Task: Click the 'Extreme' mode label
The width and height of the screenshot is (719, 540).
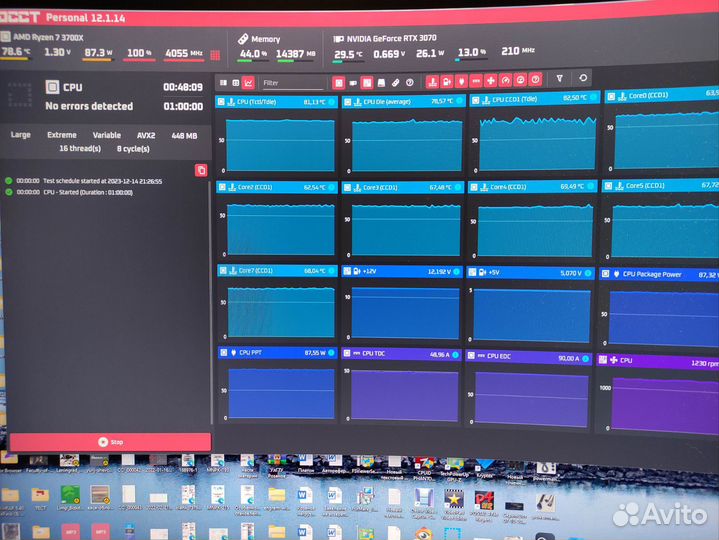Action: coord(62,135)
